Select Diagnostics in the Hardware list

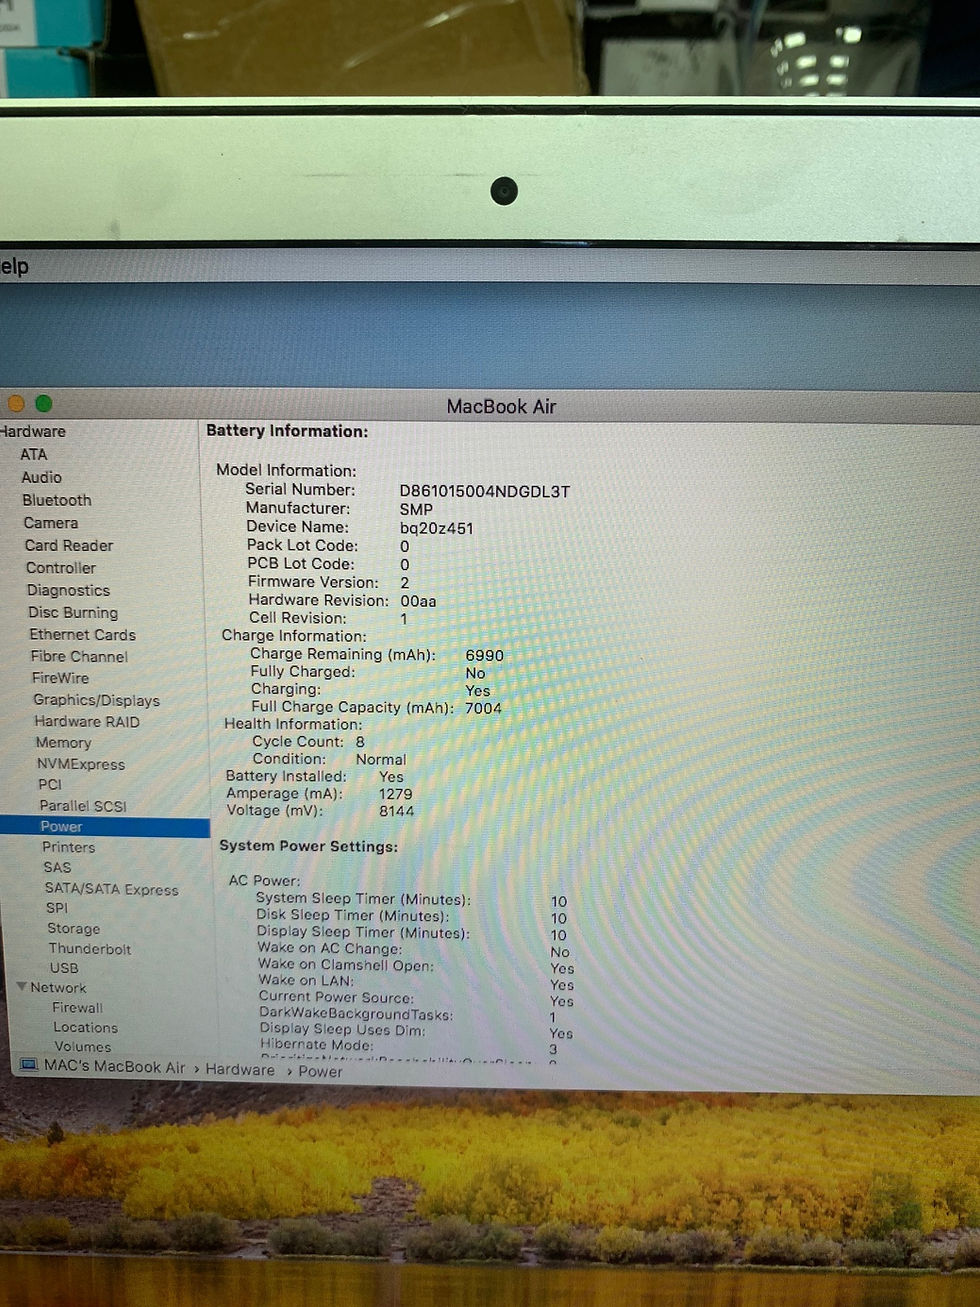68,590
